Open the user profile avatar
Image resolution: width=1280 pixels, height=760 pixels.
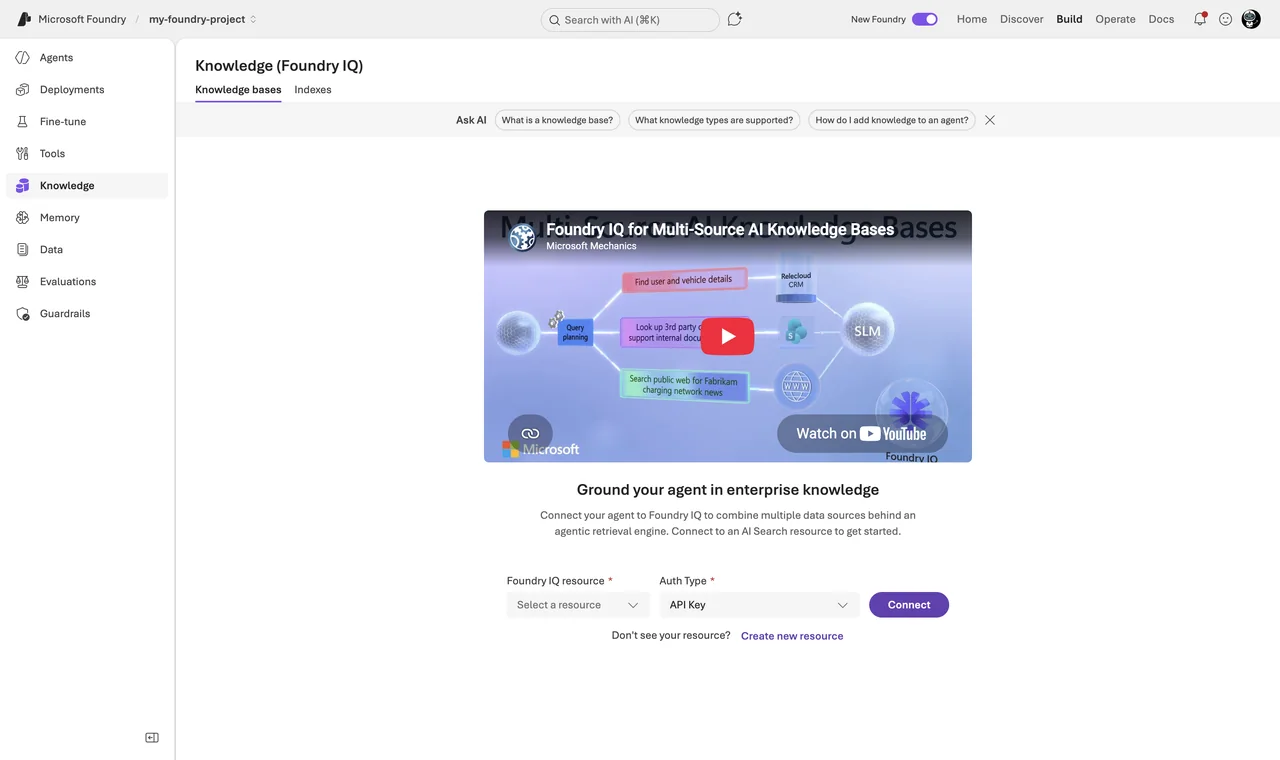(x=1251, y=19)
